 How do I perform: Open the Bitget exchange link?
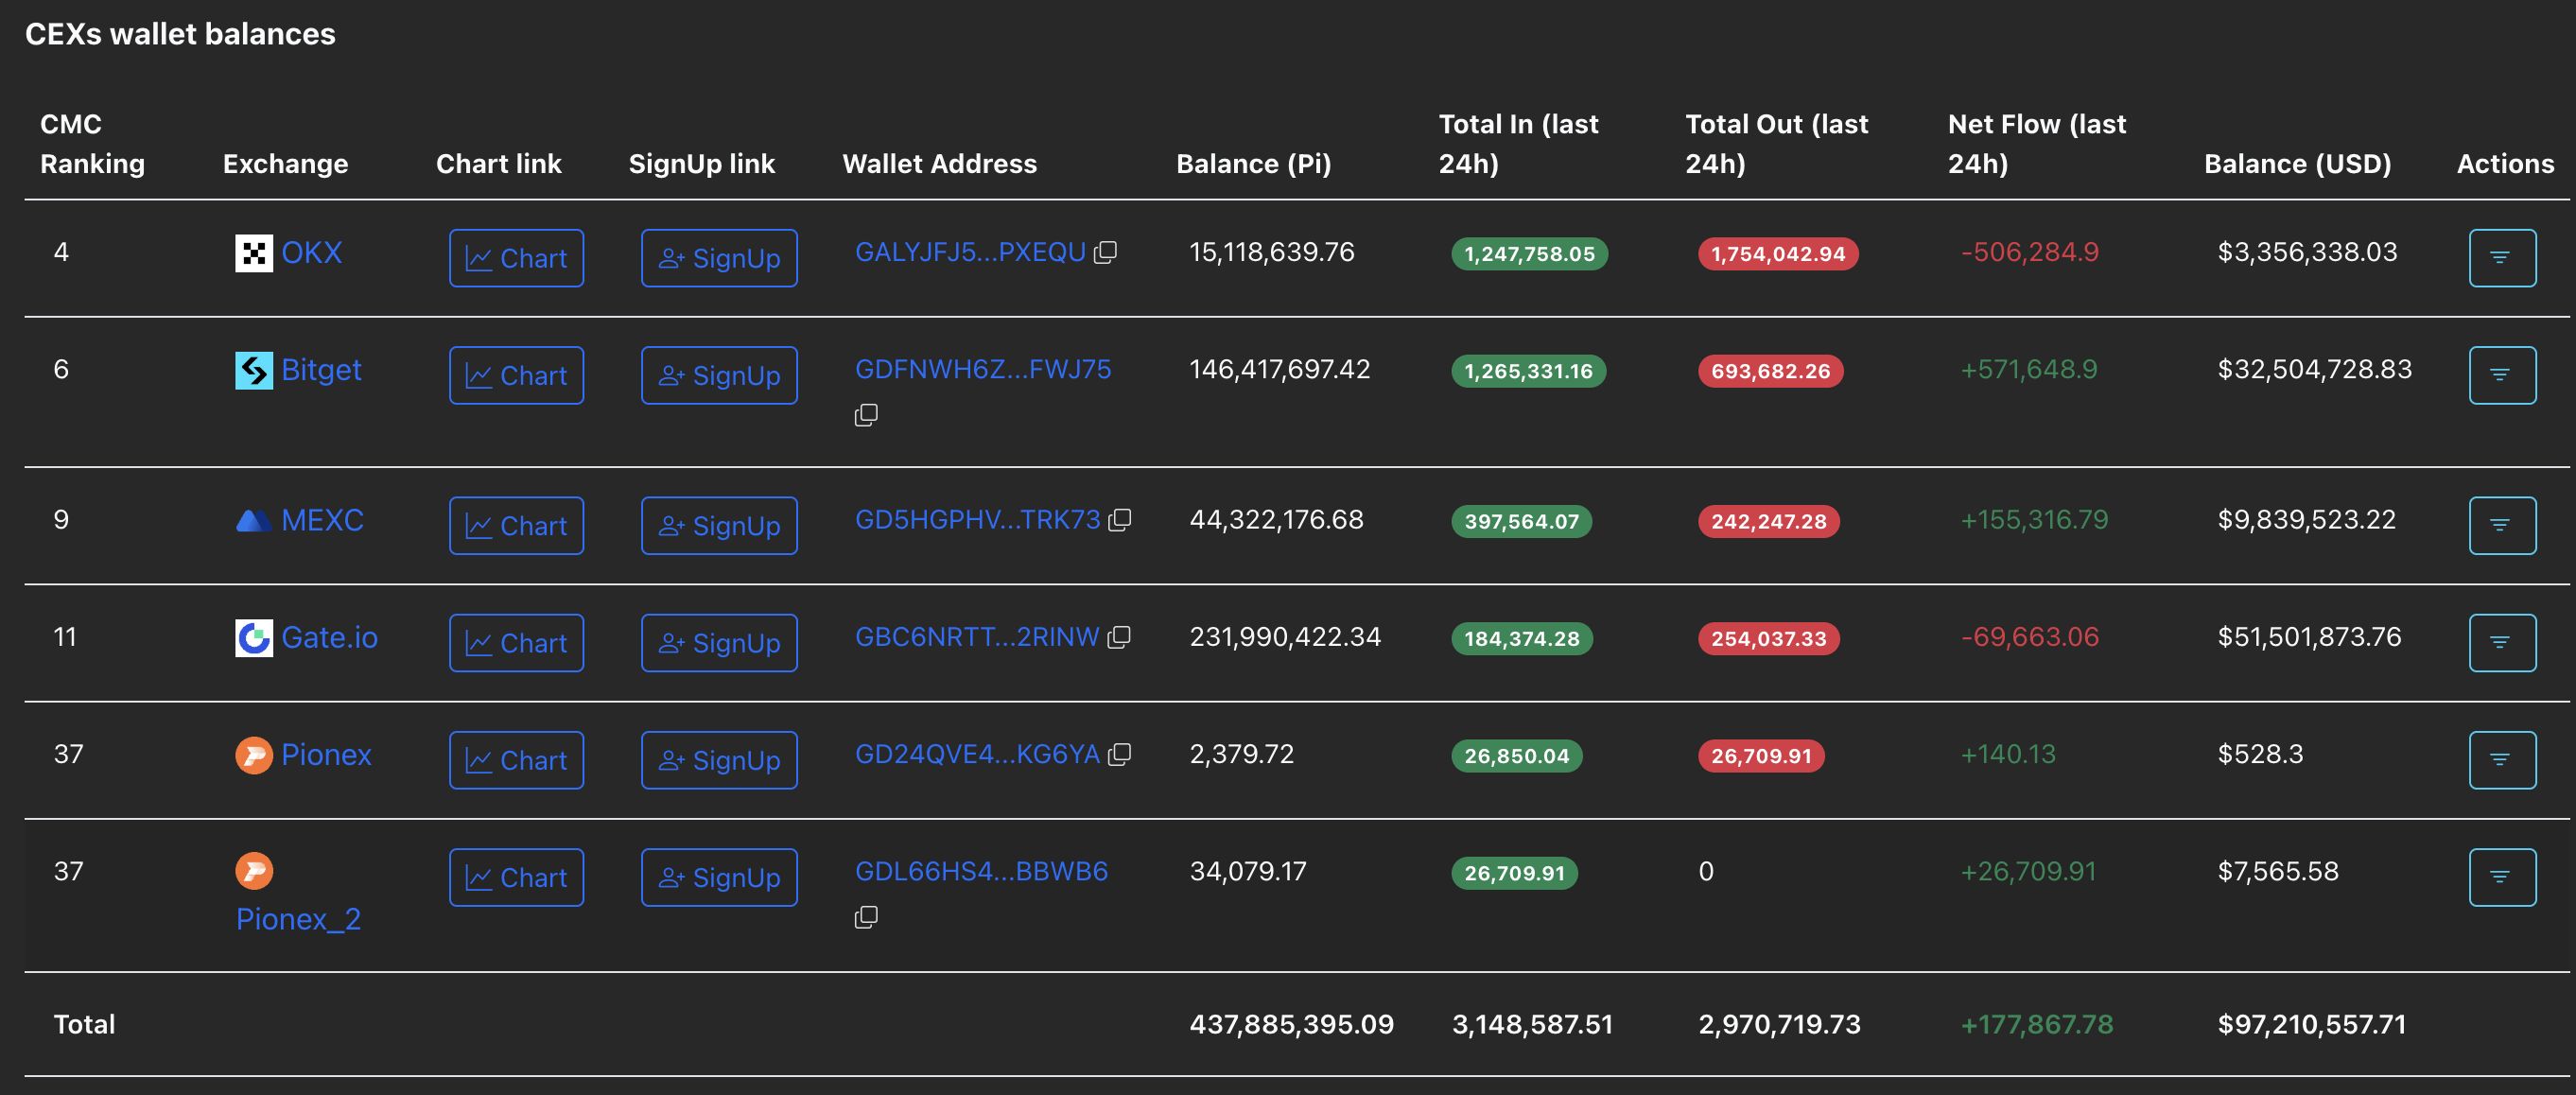[x=321, y=369]
